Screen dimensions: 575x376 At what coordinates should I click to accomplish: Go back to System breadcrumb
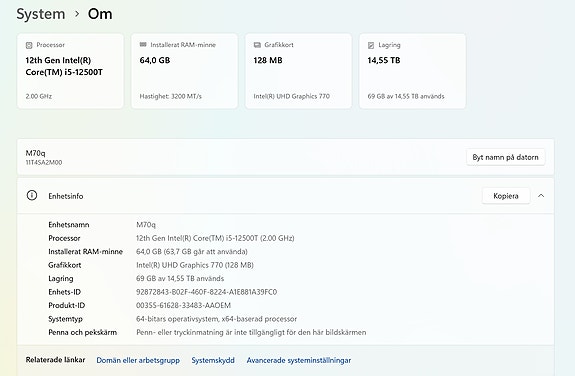pos(41,14)
